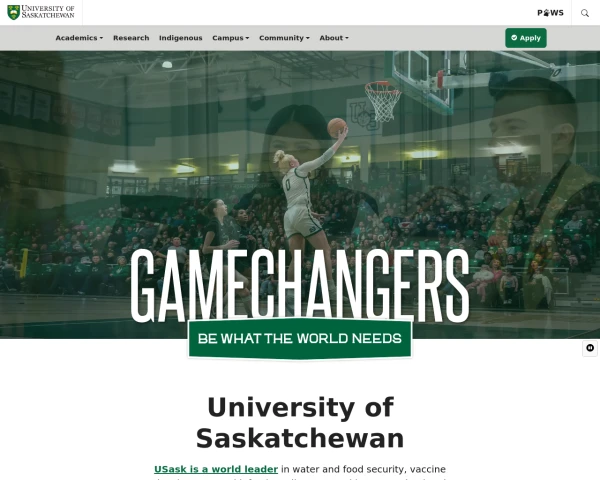Expand the Academics dropdown menu
The width and height of the screenshot is (600, 480).
pos(79,38)
